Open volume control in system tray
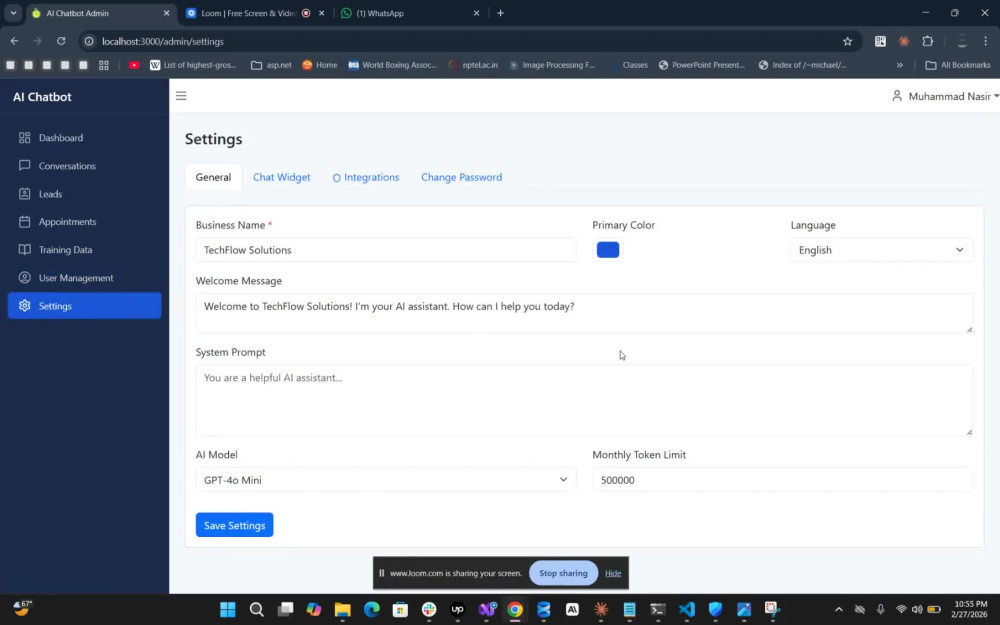The image size is (1000, 625). pos(917,610)
